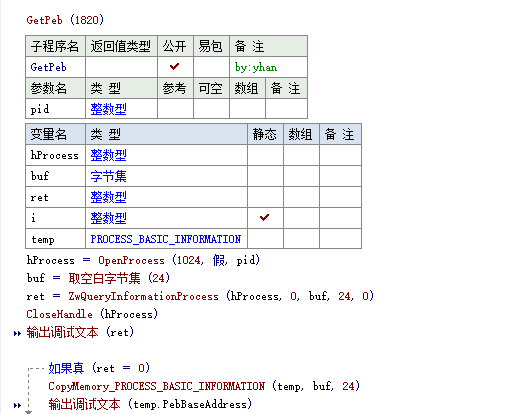The height and width of the screenshot is (414, 510).
Task: Select the parameter name pid
Action: tap(40, 109)
